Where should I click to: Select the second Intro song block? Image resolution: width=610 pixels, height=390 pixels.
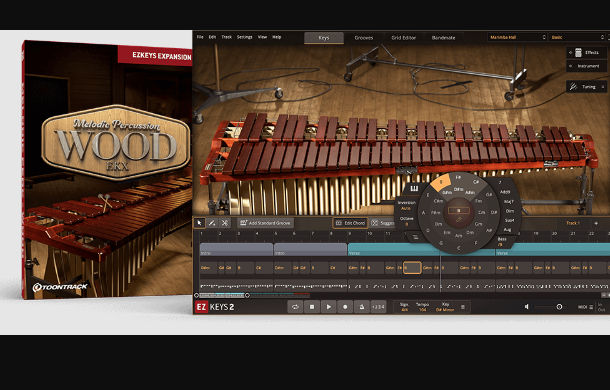click(310, 249)
